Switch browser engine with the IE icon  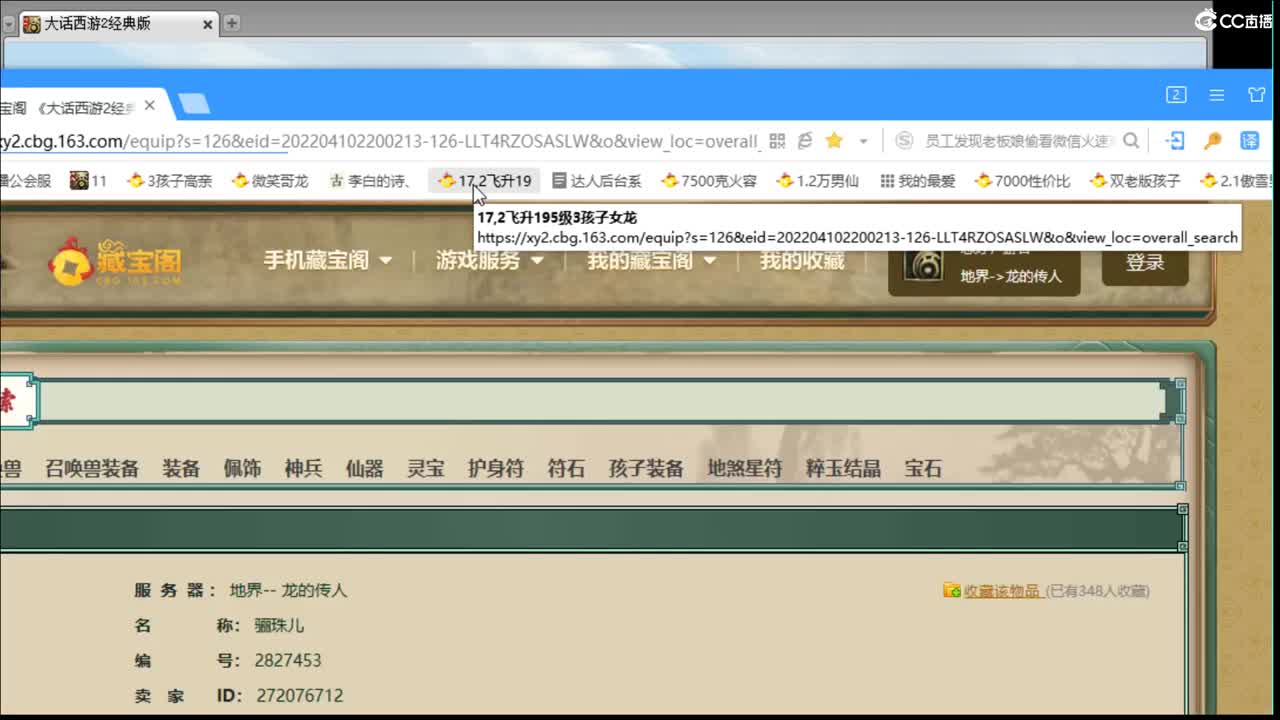(805, 141)
